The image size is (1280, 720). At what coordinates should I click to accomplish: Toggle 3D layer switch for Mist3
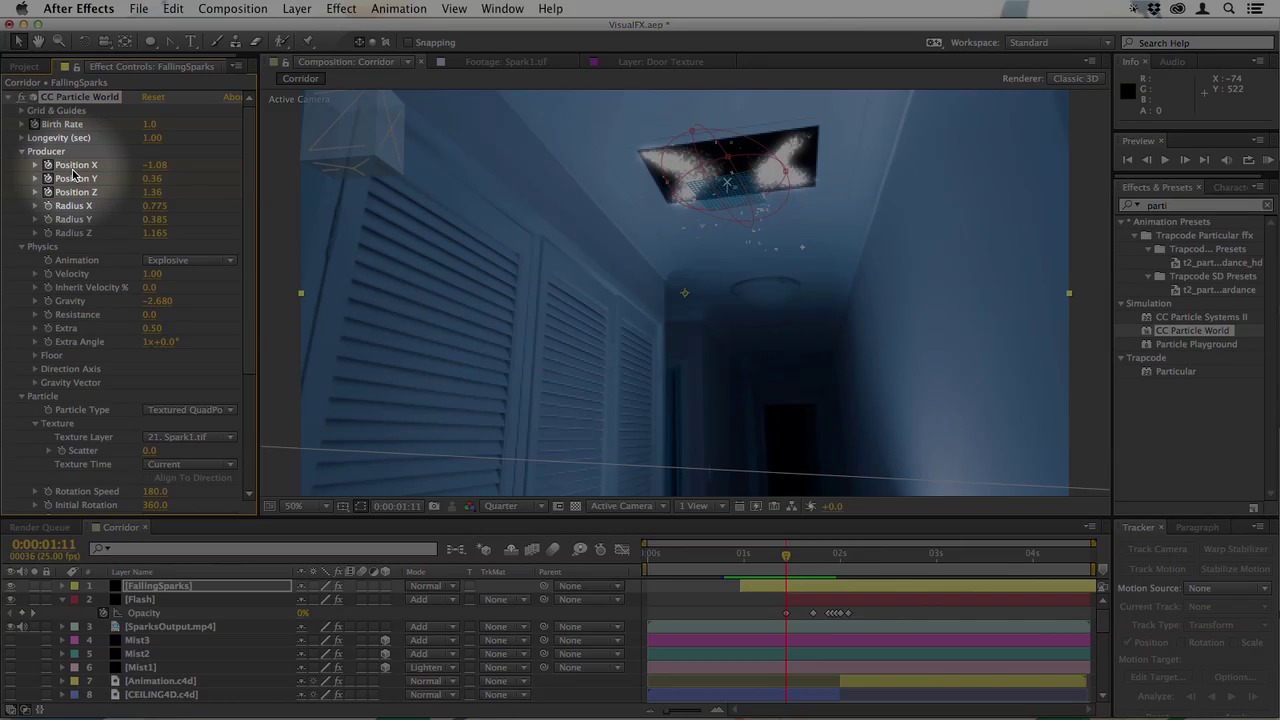[385, 640]
